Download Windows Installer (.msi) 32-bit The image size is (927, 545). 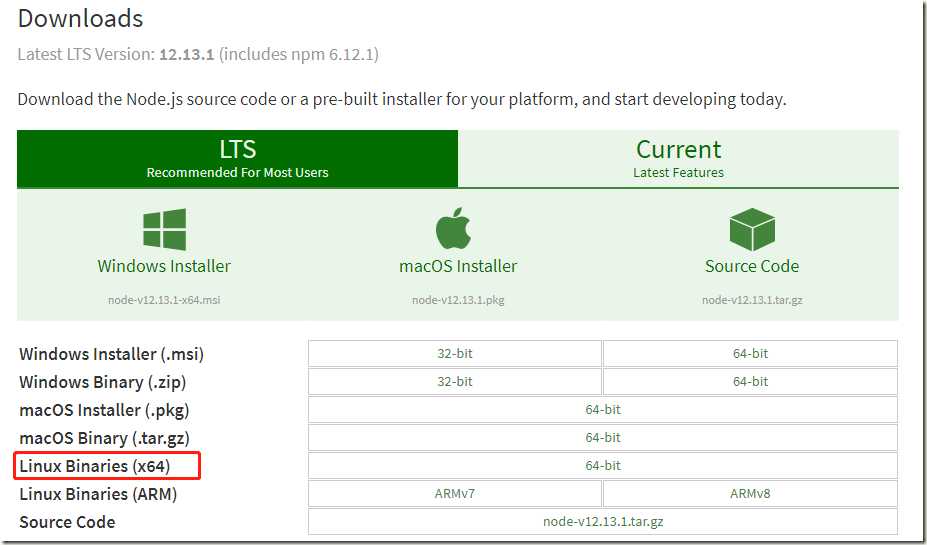click(x=455, y=353)
